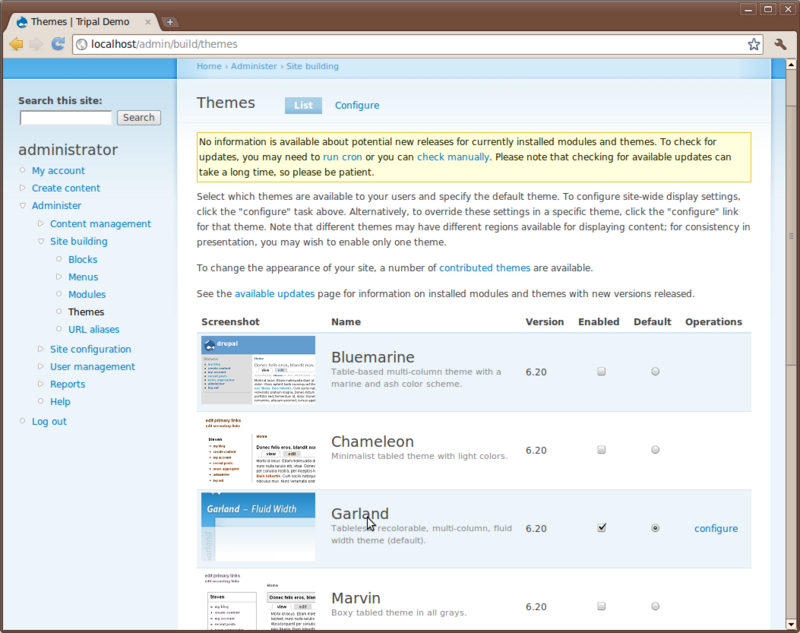Set Marvin as the default theme

click(x=655, y=606)
